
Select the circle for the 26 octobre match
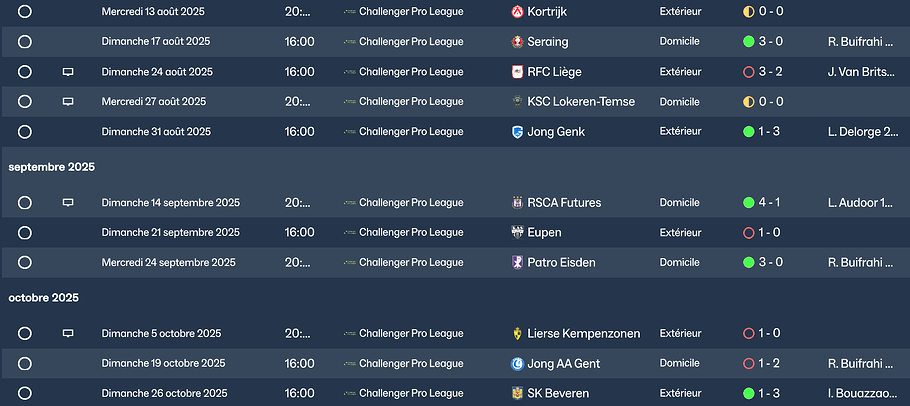click(25, 393)
